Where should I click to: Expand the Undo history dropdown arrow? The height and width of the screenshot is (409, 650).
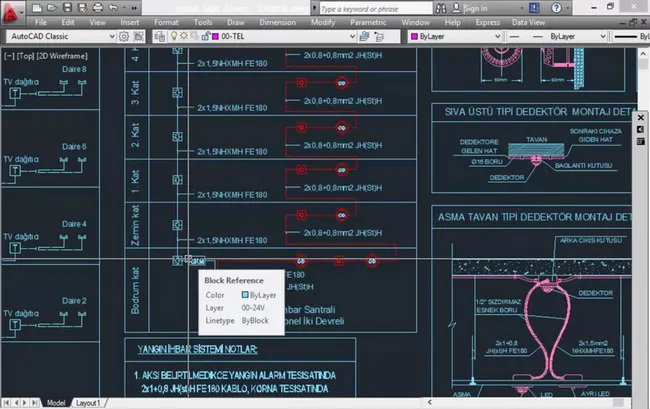pos(124,8)
